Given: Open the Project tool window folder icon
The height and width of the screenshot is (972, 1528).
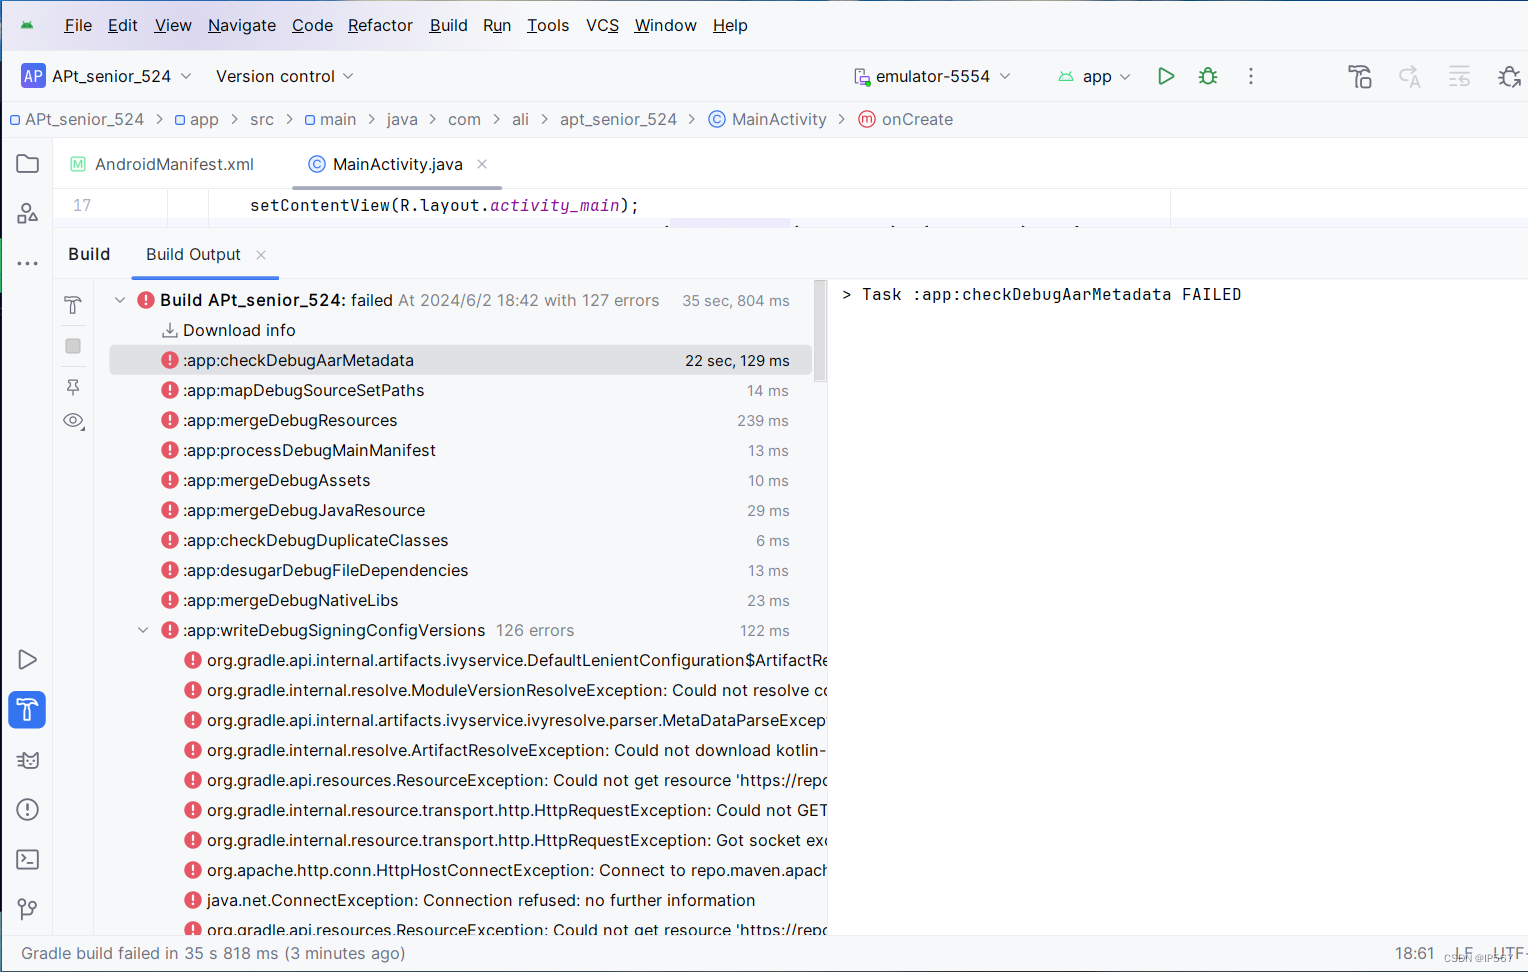Looking at the screenshot, I should tap(27, 163).
